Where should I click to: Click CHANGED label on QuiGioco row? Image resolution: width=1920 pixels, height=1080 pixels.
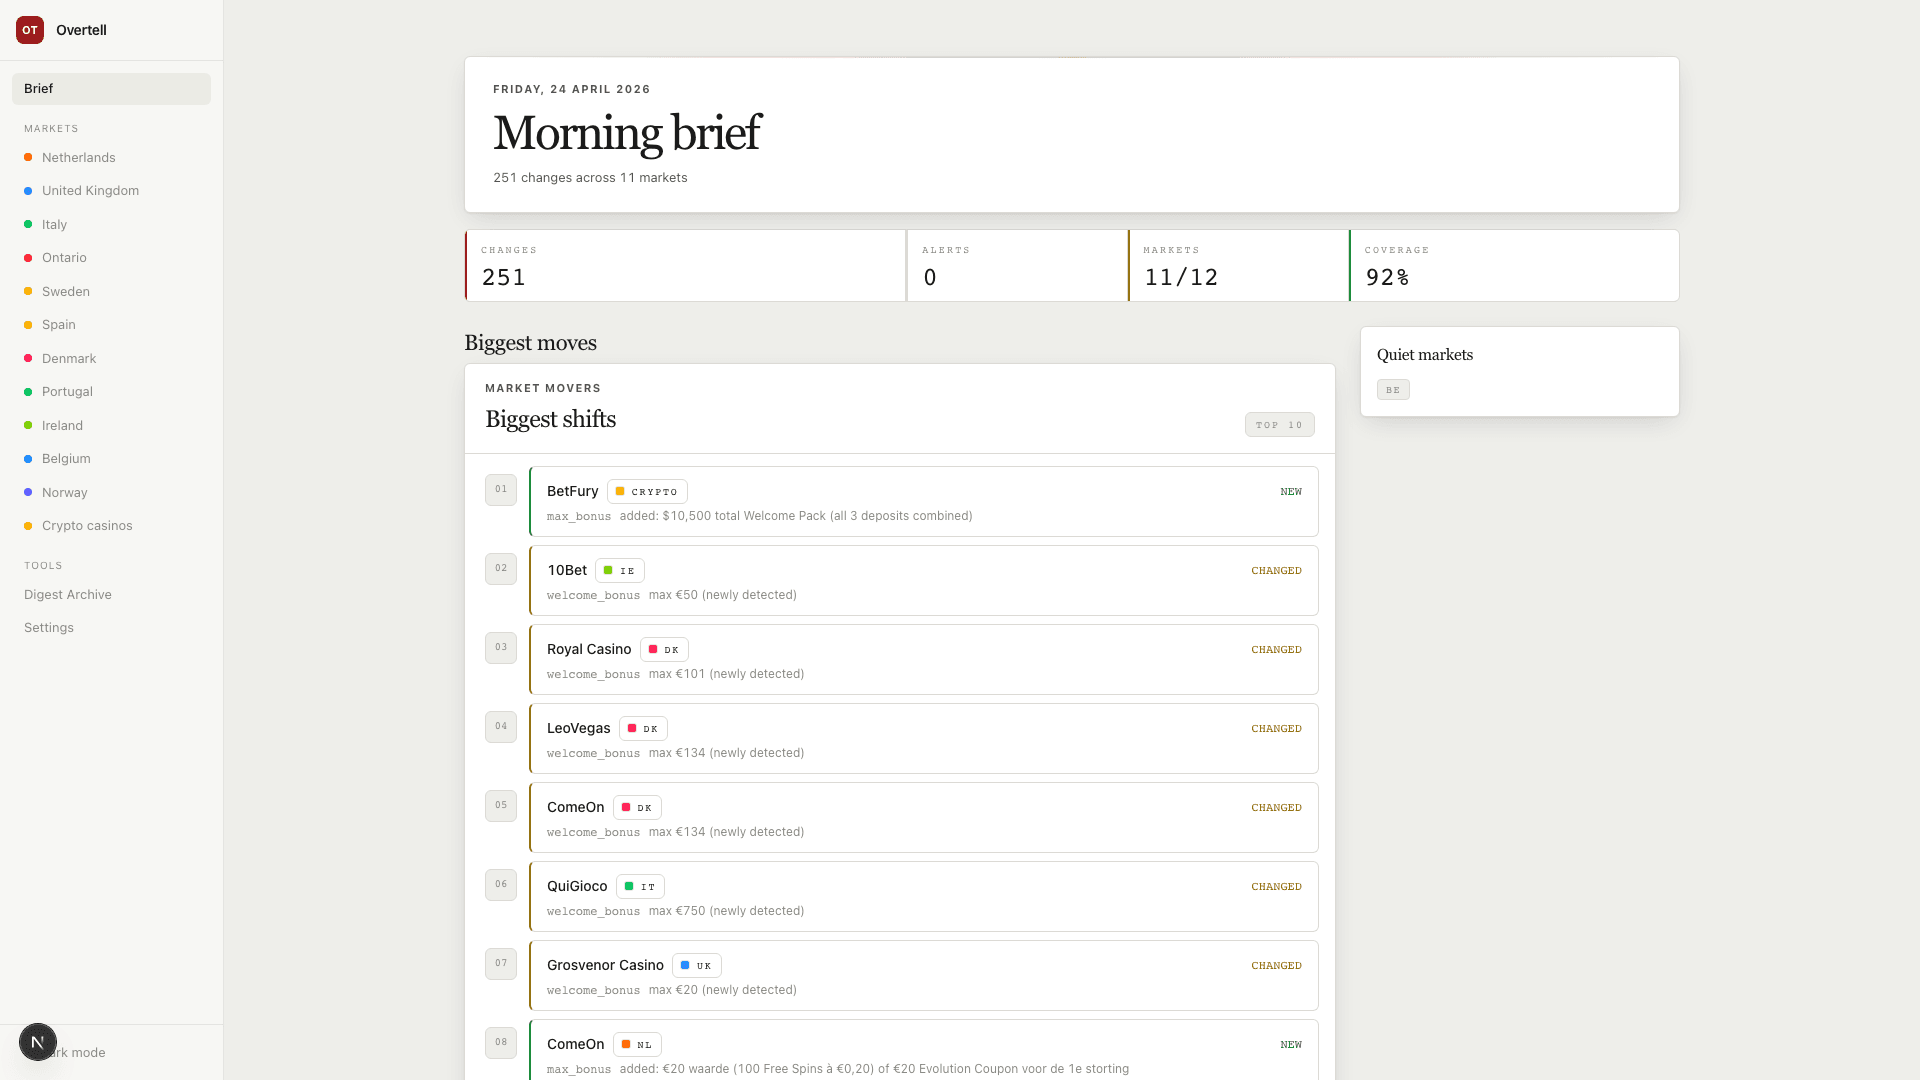[1276, 887]
